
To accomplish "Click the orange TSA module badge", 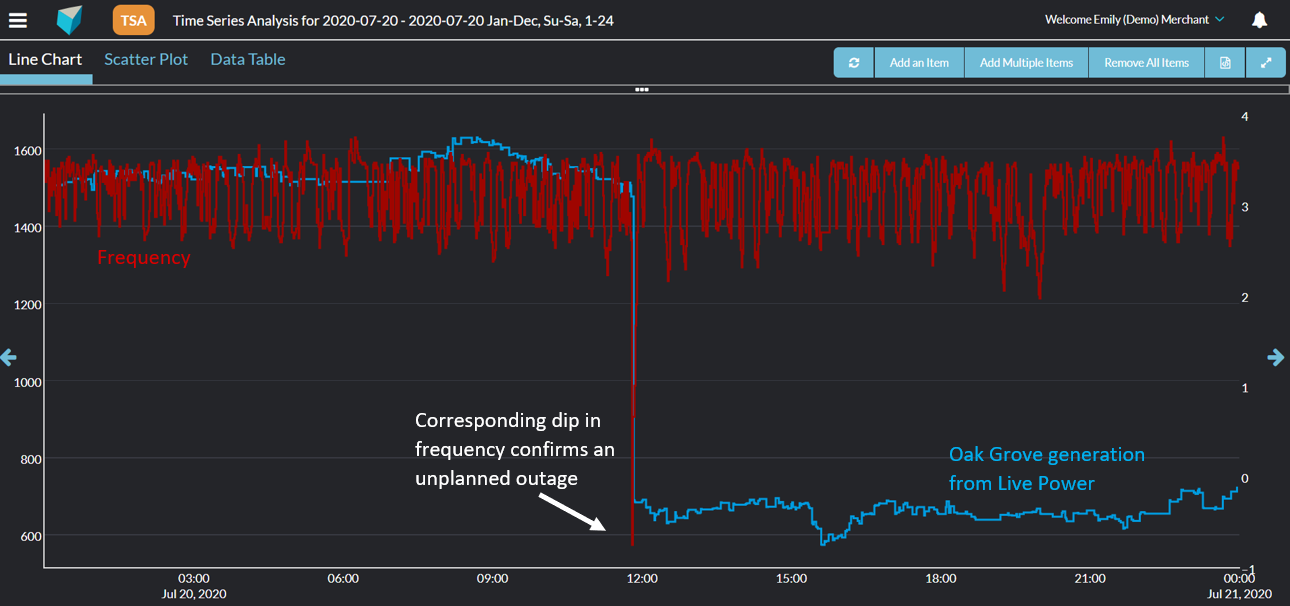I will [133, 20].
